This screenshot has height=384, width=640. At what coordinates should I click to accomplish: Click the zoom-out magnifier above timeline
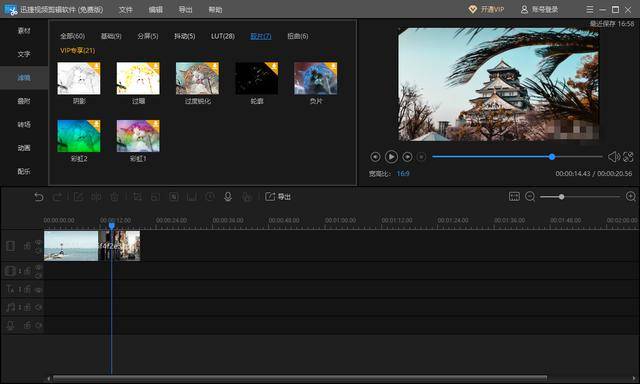click(530, 197)
